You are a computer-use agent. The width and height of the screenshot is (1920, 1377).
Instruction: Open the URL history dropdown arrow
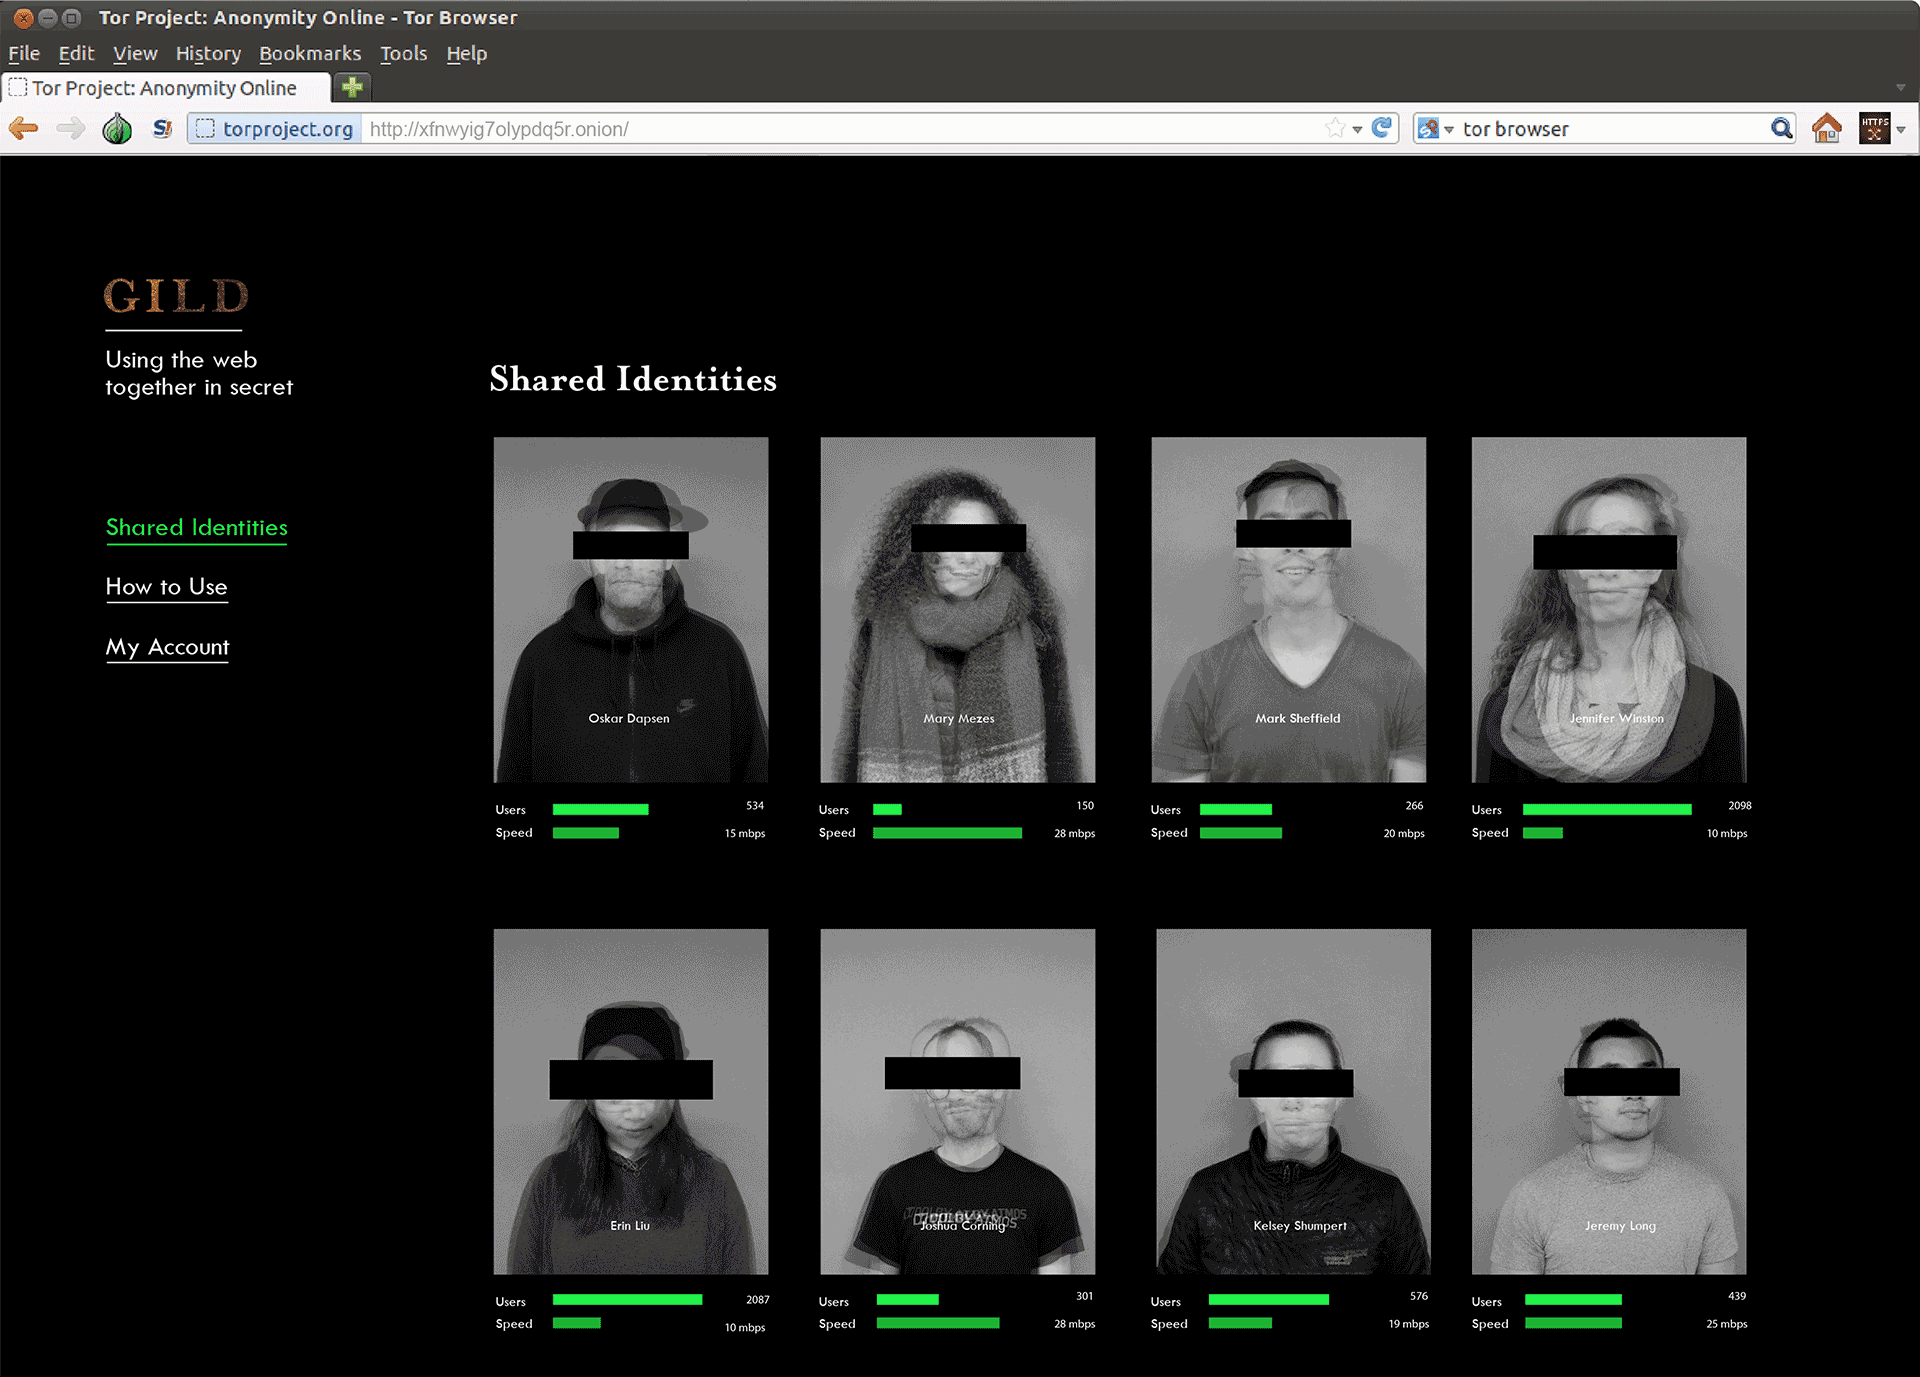(x=1357, y=129)
